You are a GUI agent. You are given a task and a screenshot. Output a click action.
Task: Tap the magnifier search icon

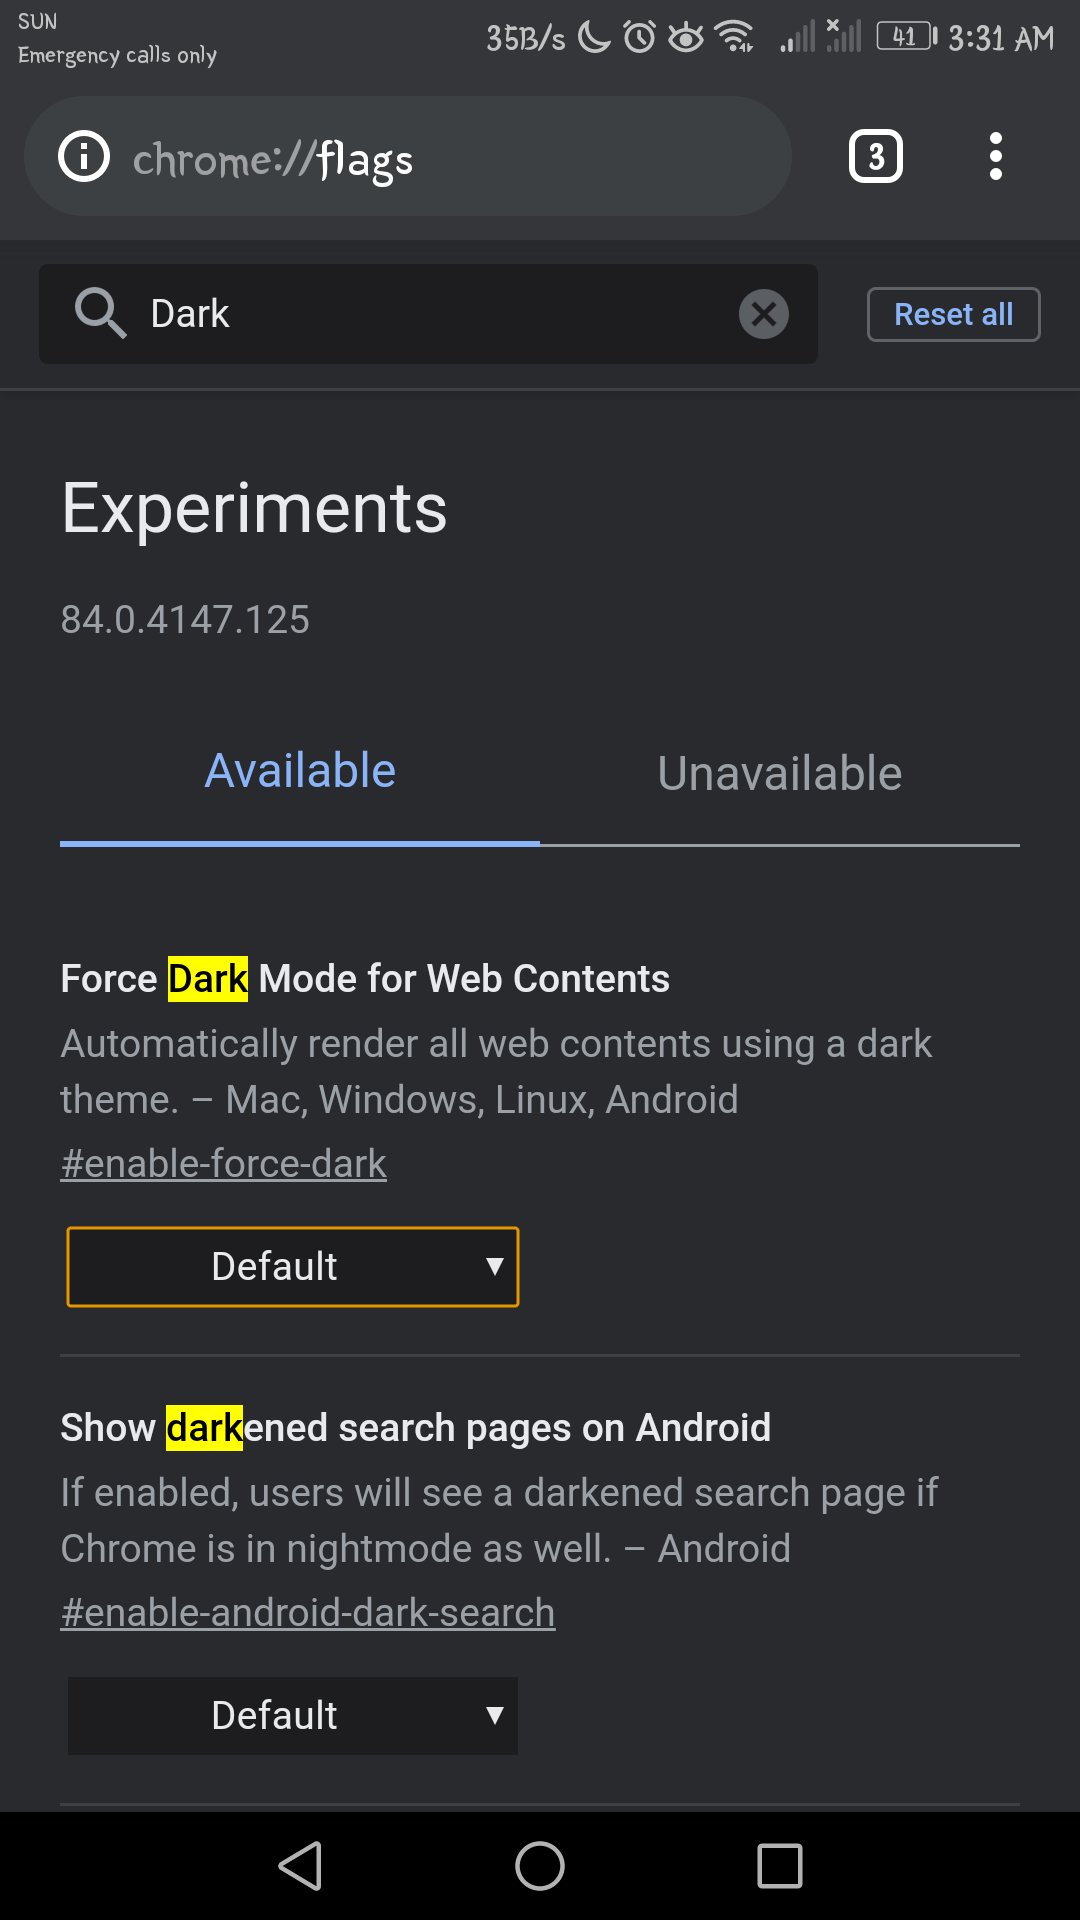(100, 313)
